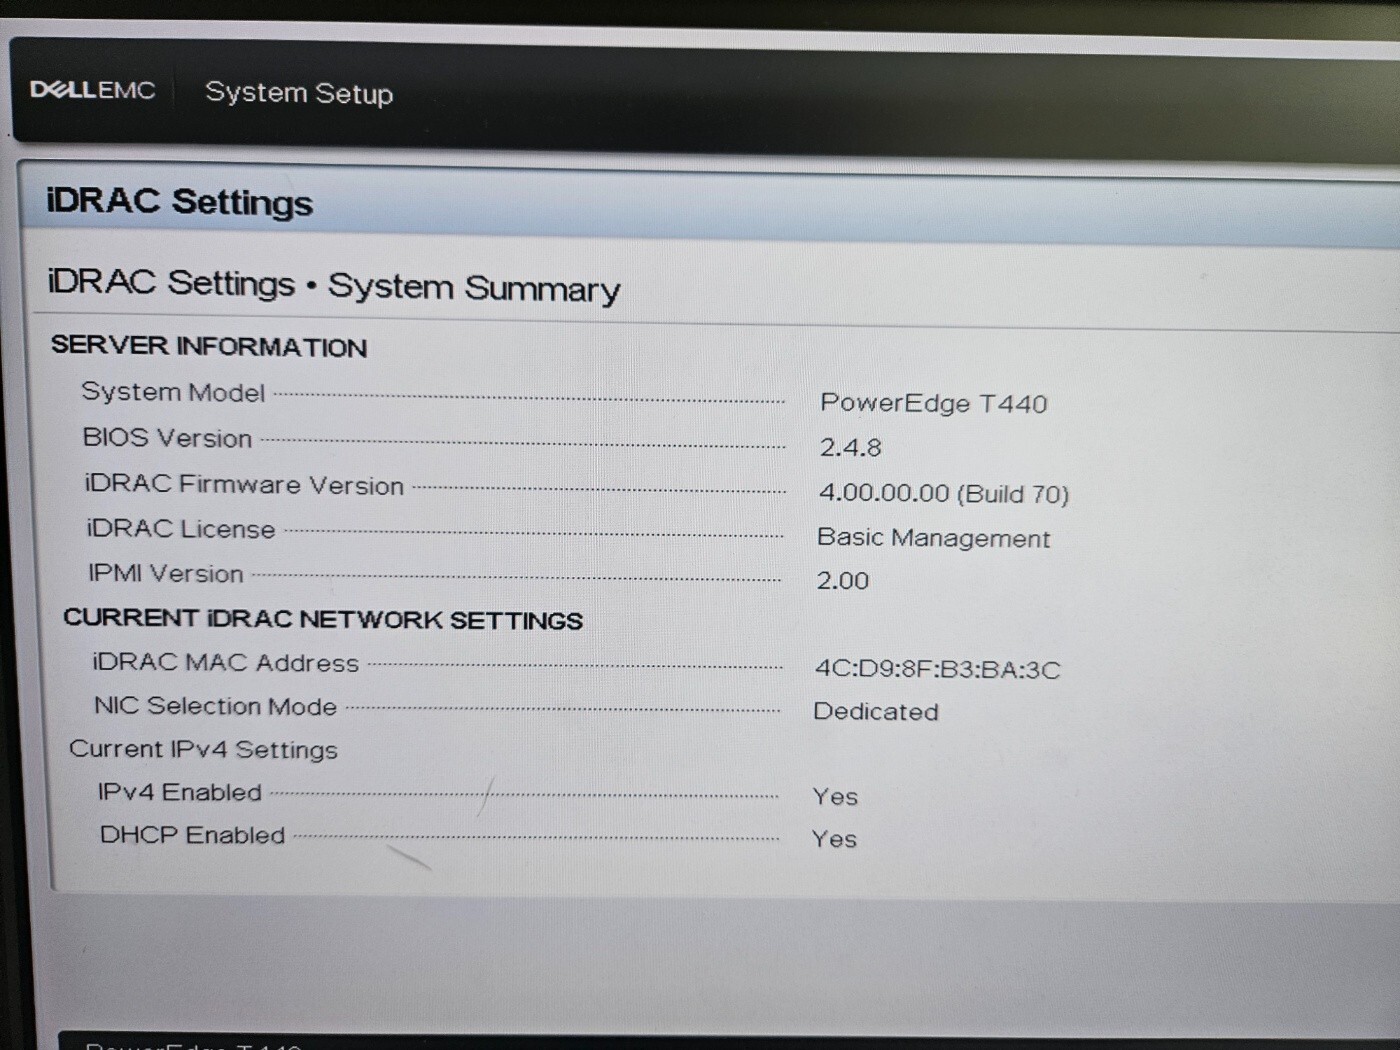Click the iDRAC License label
Screen dimensions: 1400x1050
tap(181, 528)
